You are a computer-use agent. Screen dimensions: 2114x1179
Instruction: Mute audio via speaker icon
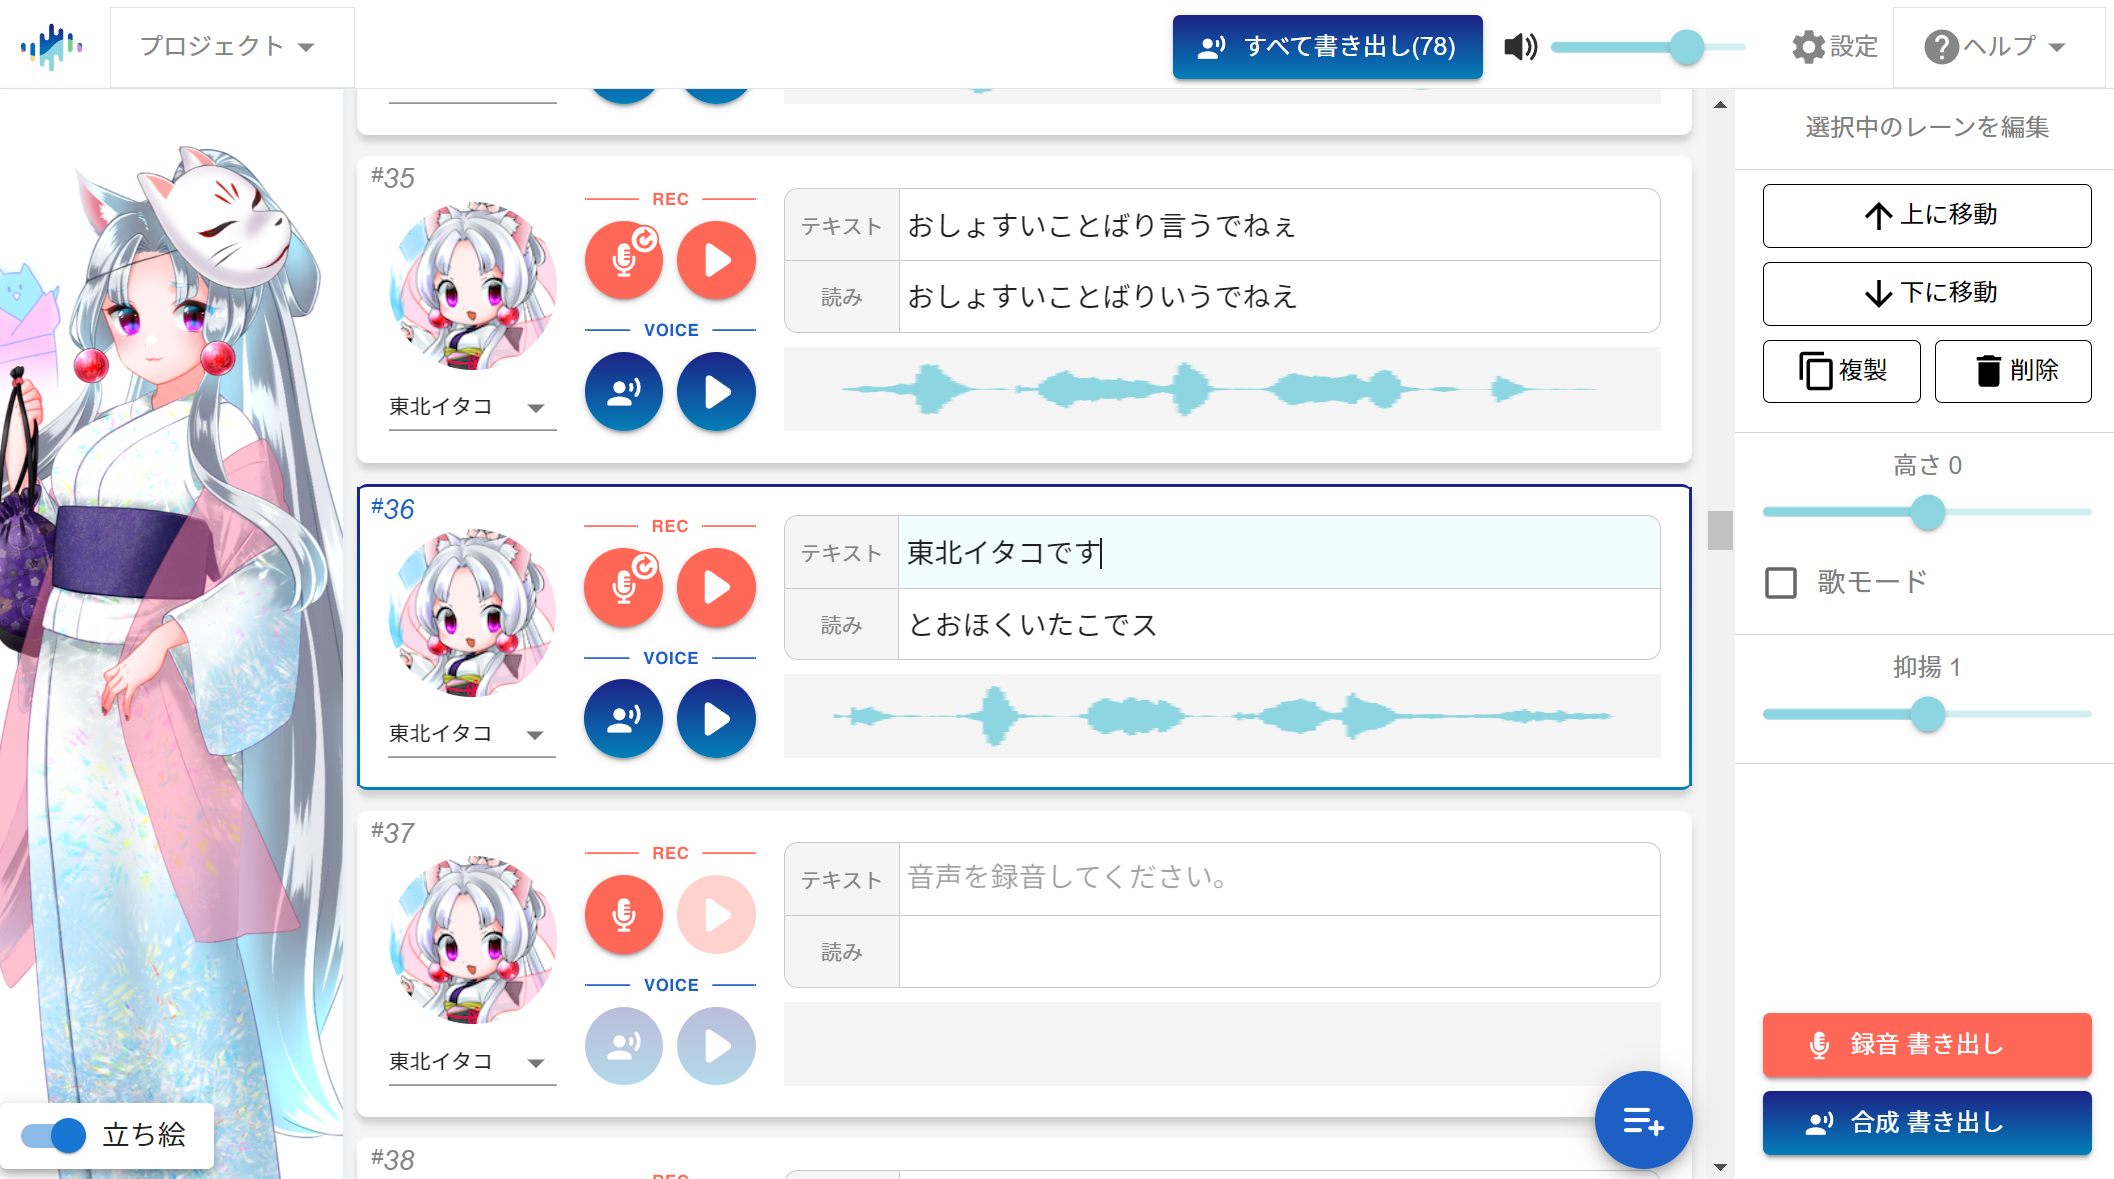(x=1519, y=46)
